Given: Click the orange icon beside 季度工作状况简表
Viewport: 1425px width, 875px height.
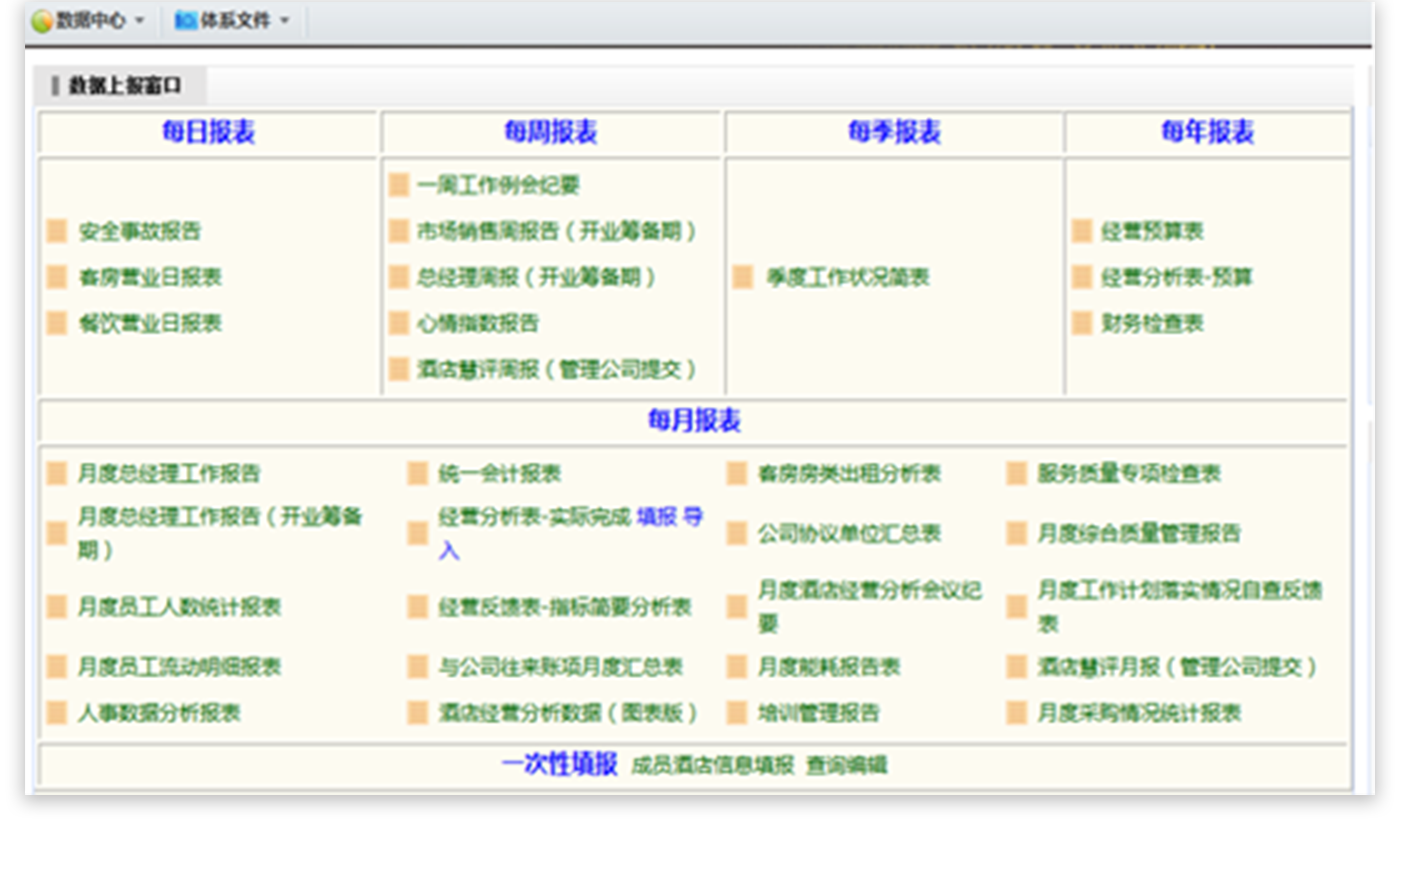Looking at the screenshot, I should tap(742, 277).
